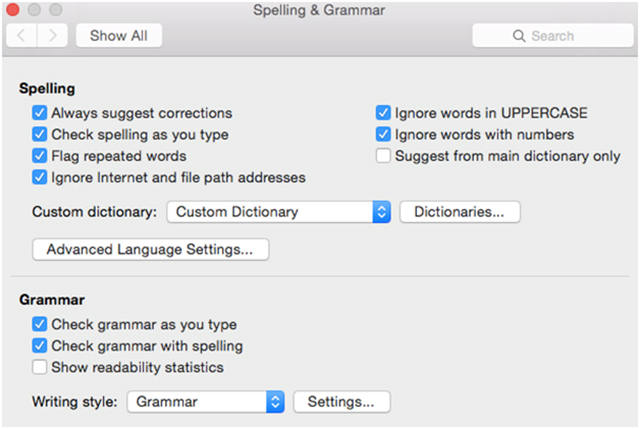Click the Spelling section heading
Image resolution: width=640 pixels, height=429 pixels.
[x=47, y=89]
